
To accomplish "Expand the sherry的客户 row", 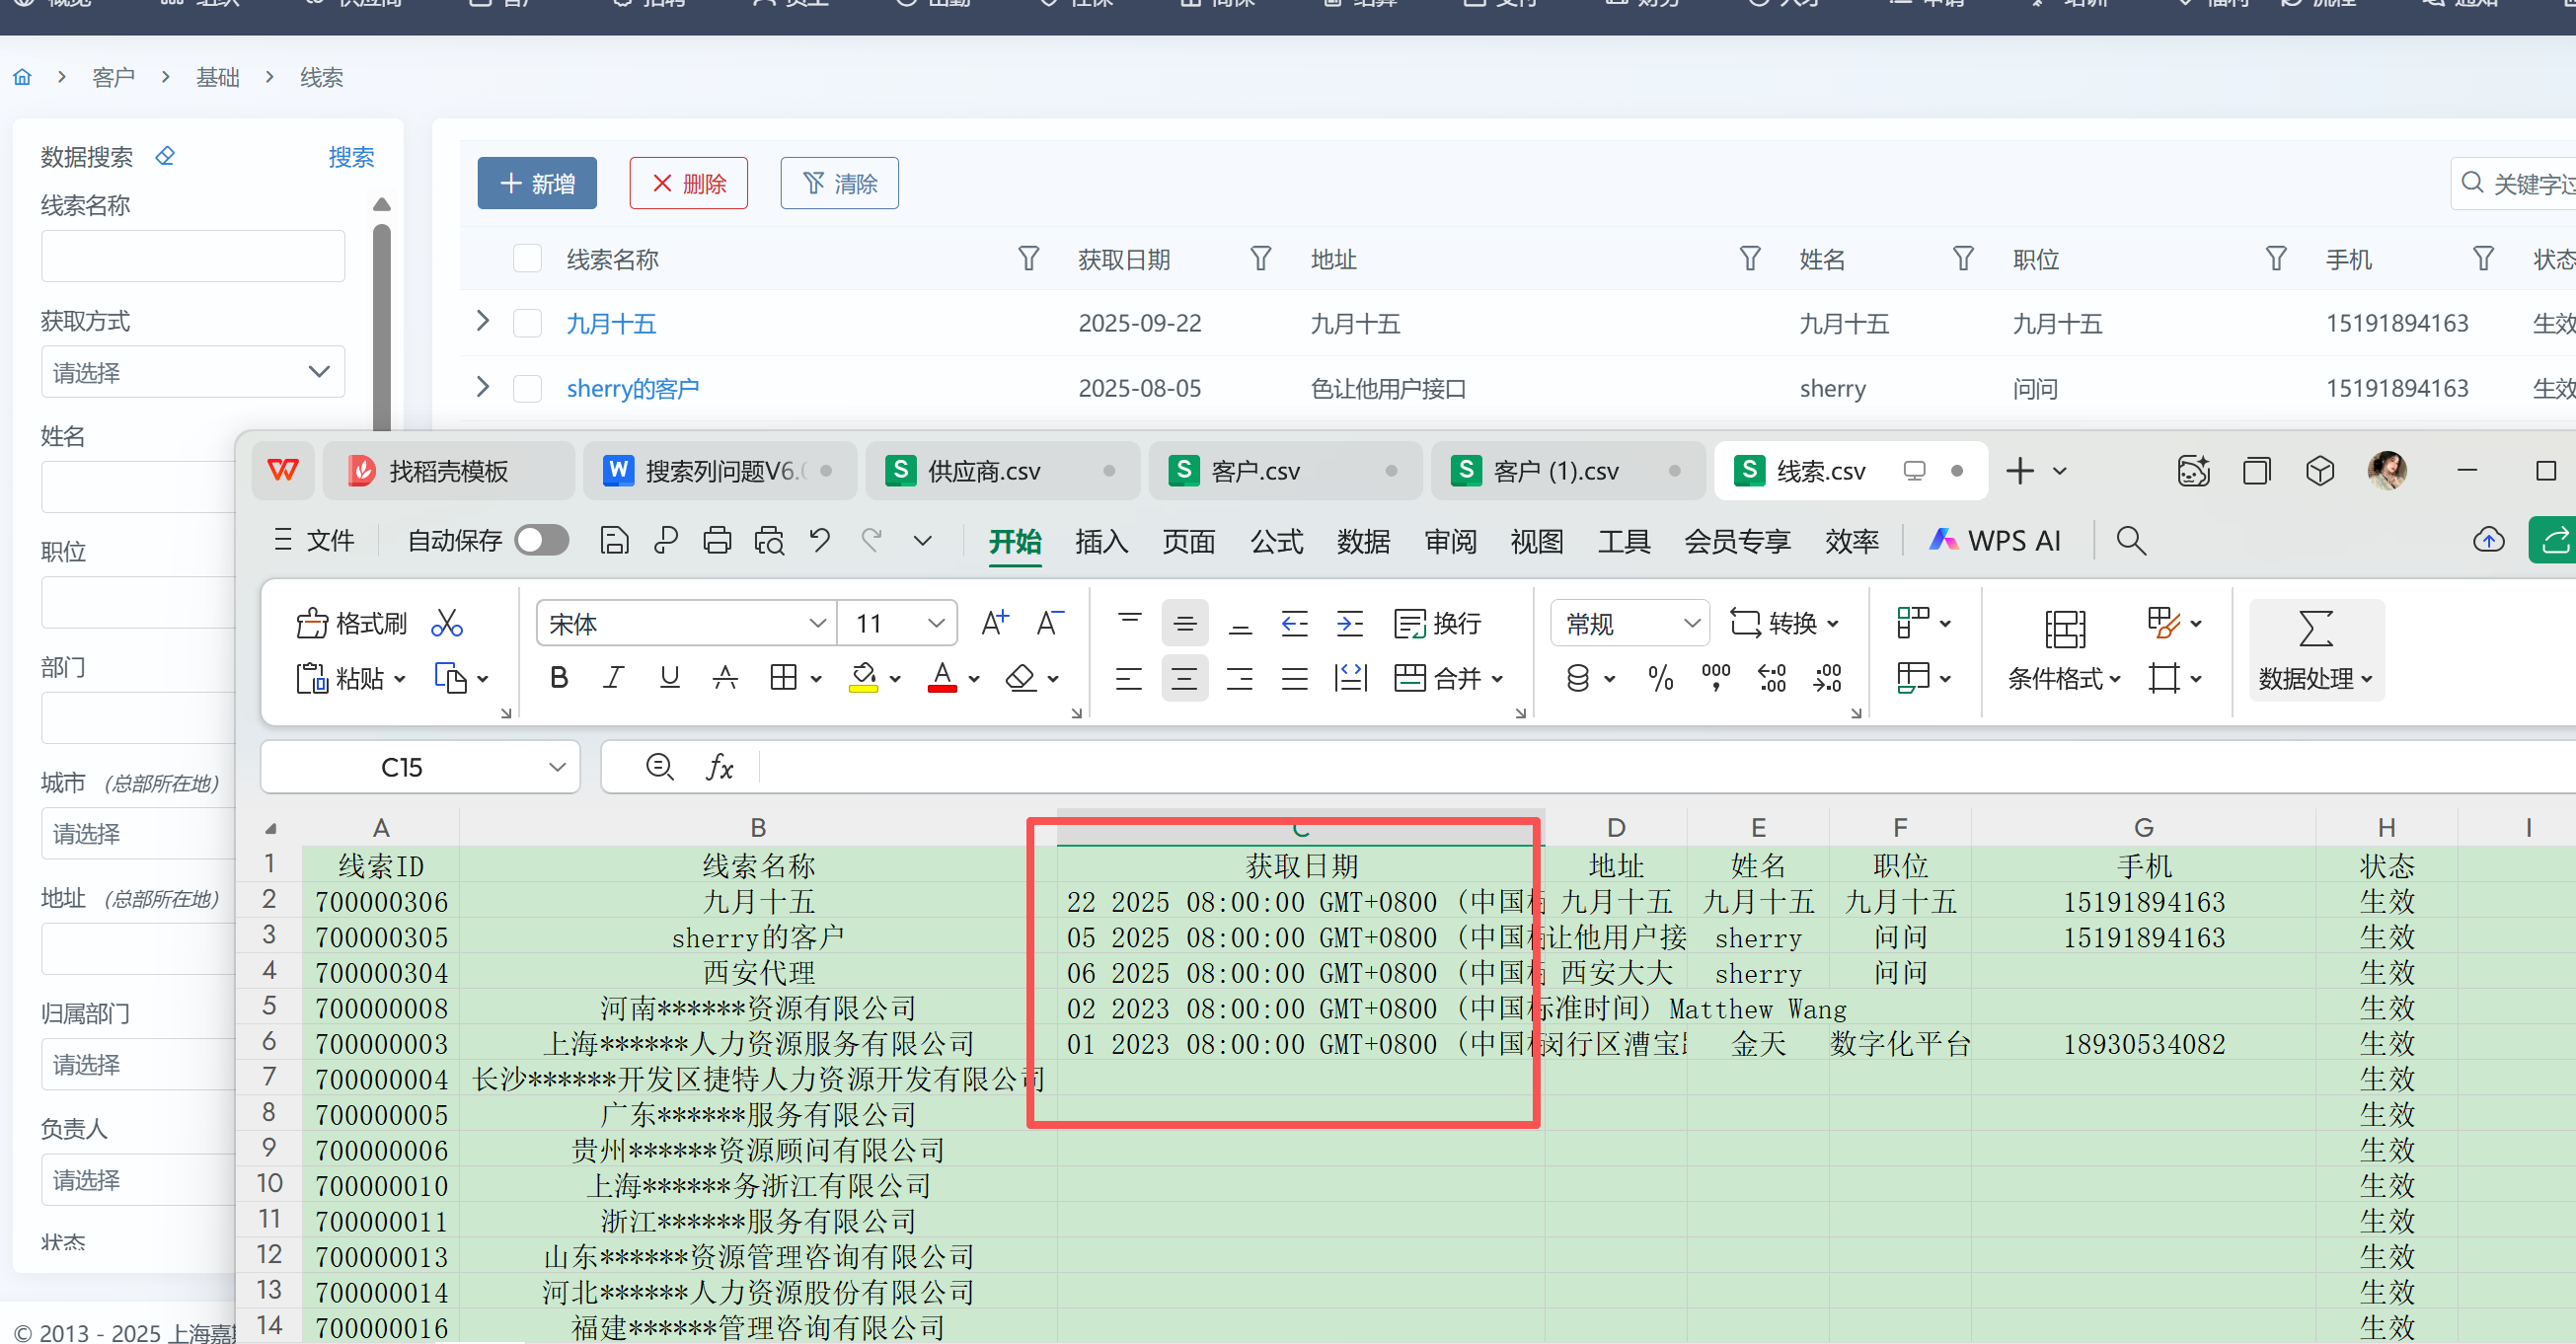I will [x=483, y=387].
